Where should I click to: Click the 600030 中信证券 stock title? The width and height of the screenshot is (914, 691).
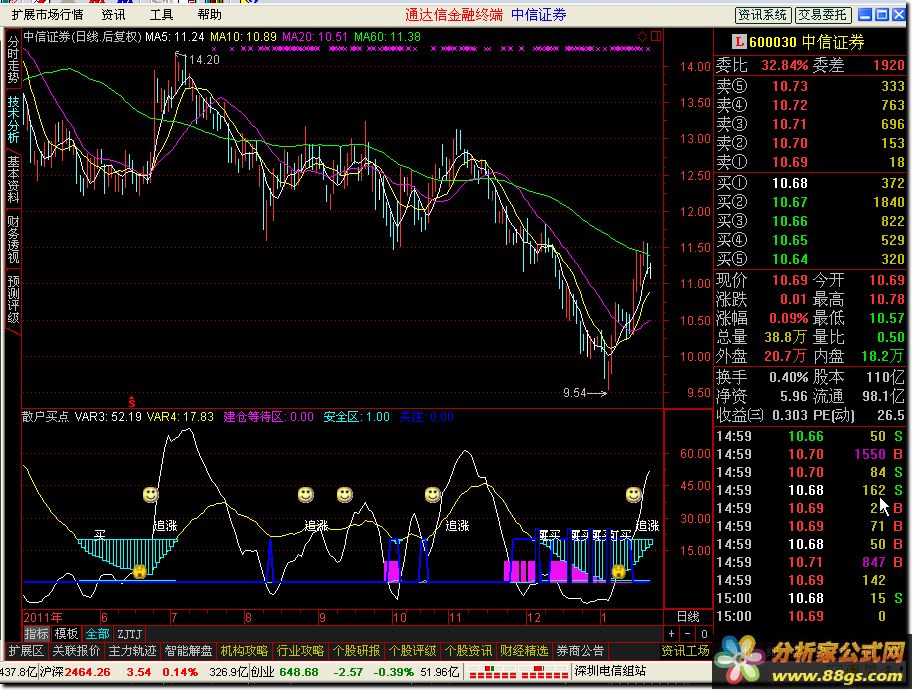tap(807, 42)
